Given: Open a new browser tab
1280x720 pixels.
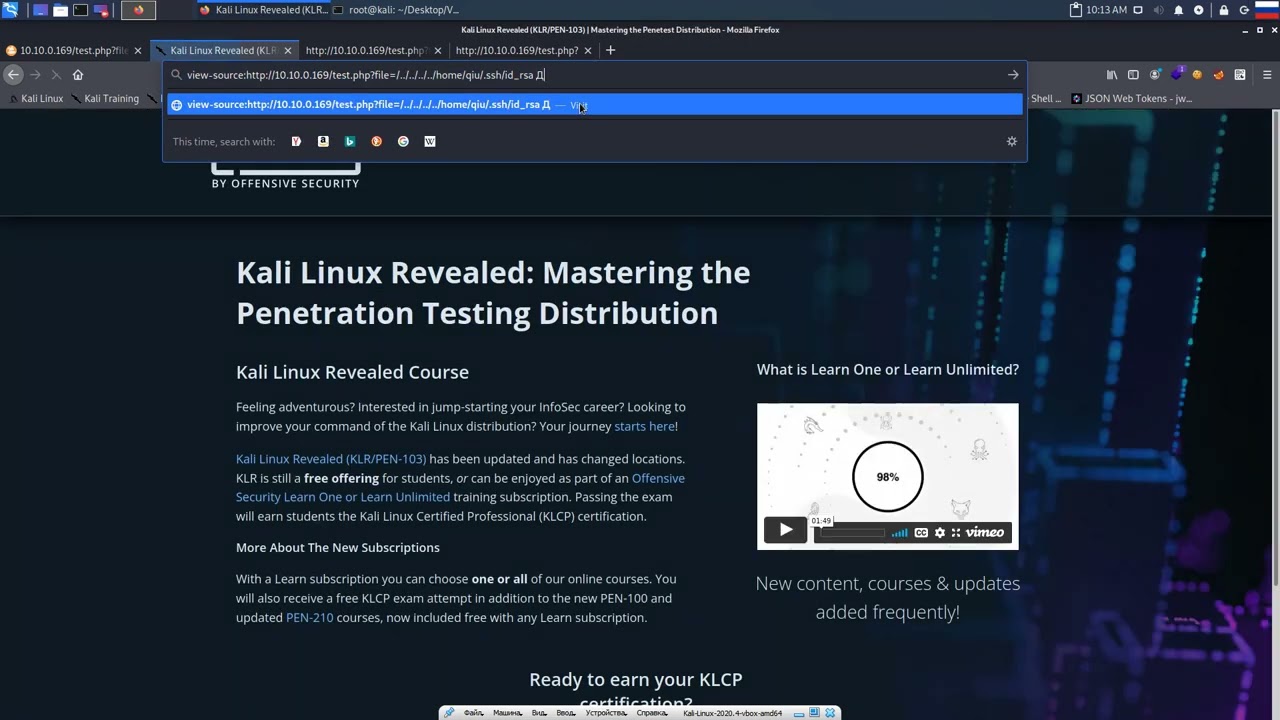Looking at the screenshot, I should 610,50.
